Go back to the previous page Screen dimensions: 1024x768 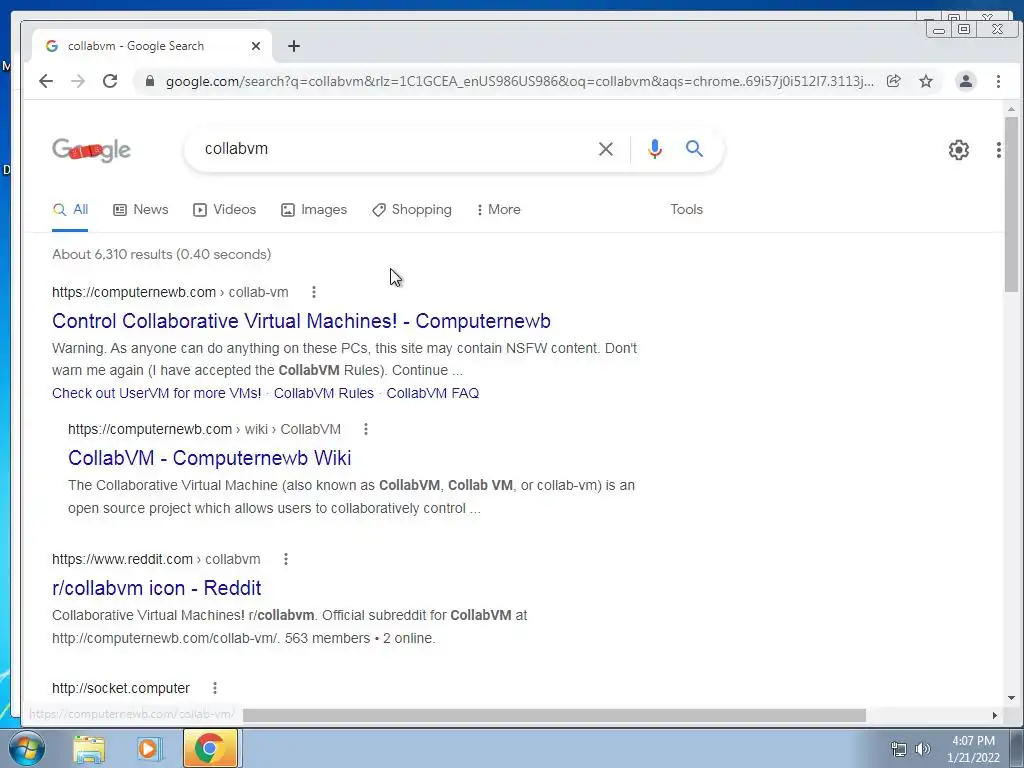coord(46,81)
